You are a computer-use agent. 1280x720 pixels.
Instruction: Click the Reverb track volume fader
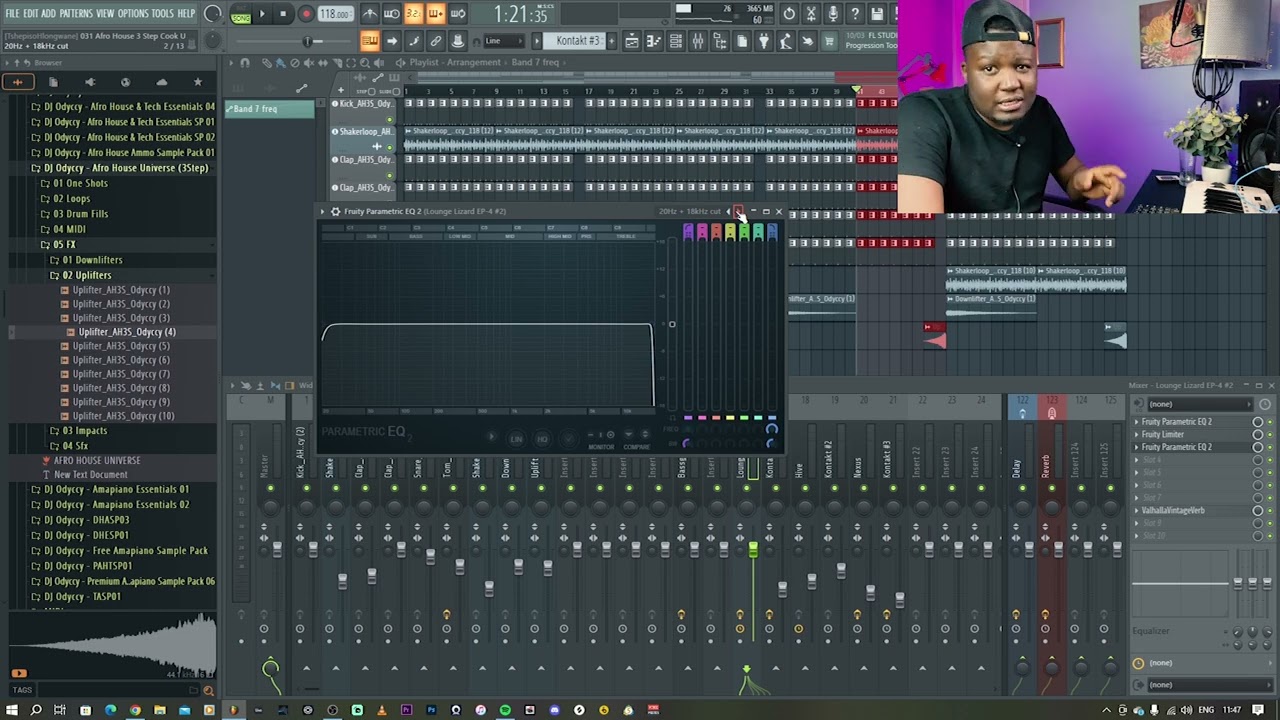point(1058,549)
